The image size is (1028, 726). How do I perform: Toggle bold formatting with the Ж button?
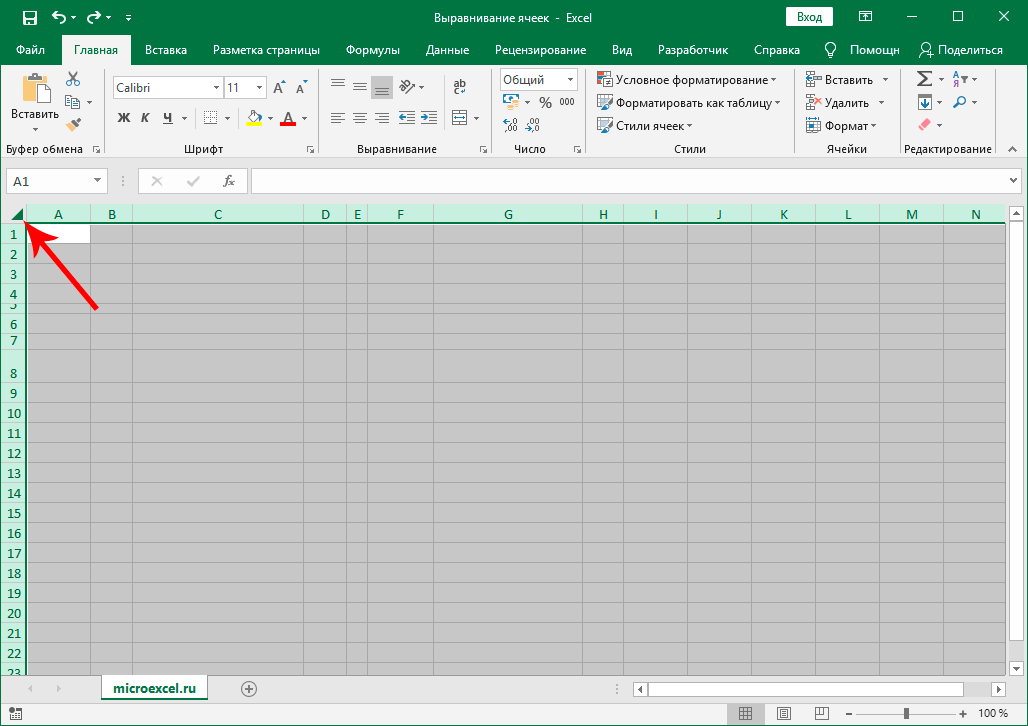(x=124, y=118)
